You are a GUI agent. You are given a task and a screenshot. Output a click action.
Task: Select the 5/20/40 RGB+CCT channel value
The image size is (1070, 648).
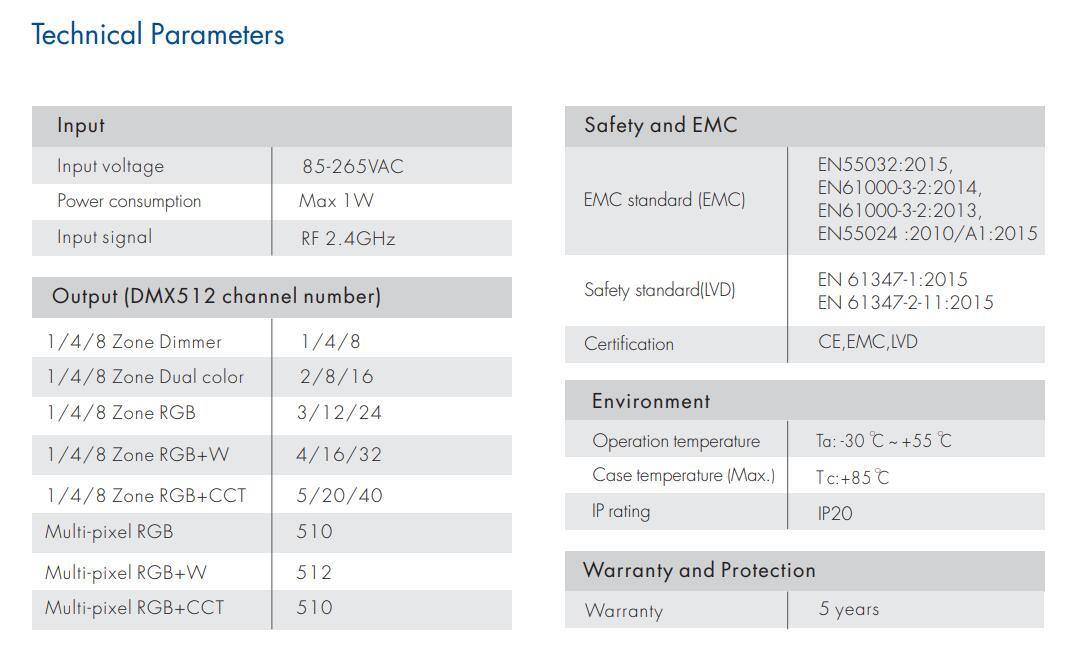click(x=339, y=495)
